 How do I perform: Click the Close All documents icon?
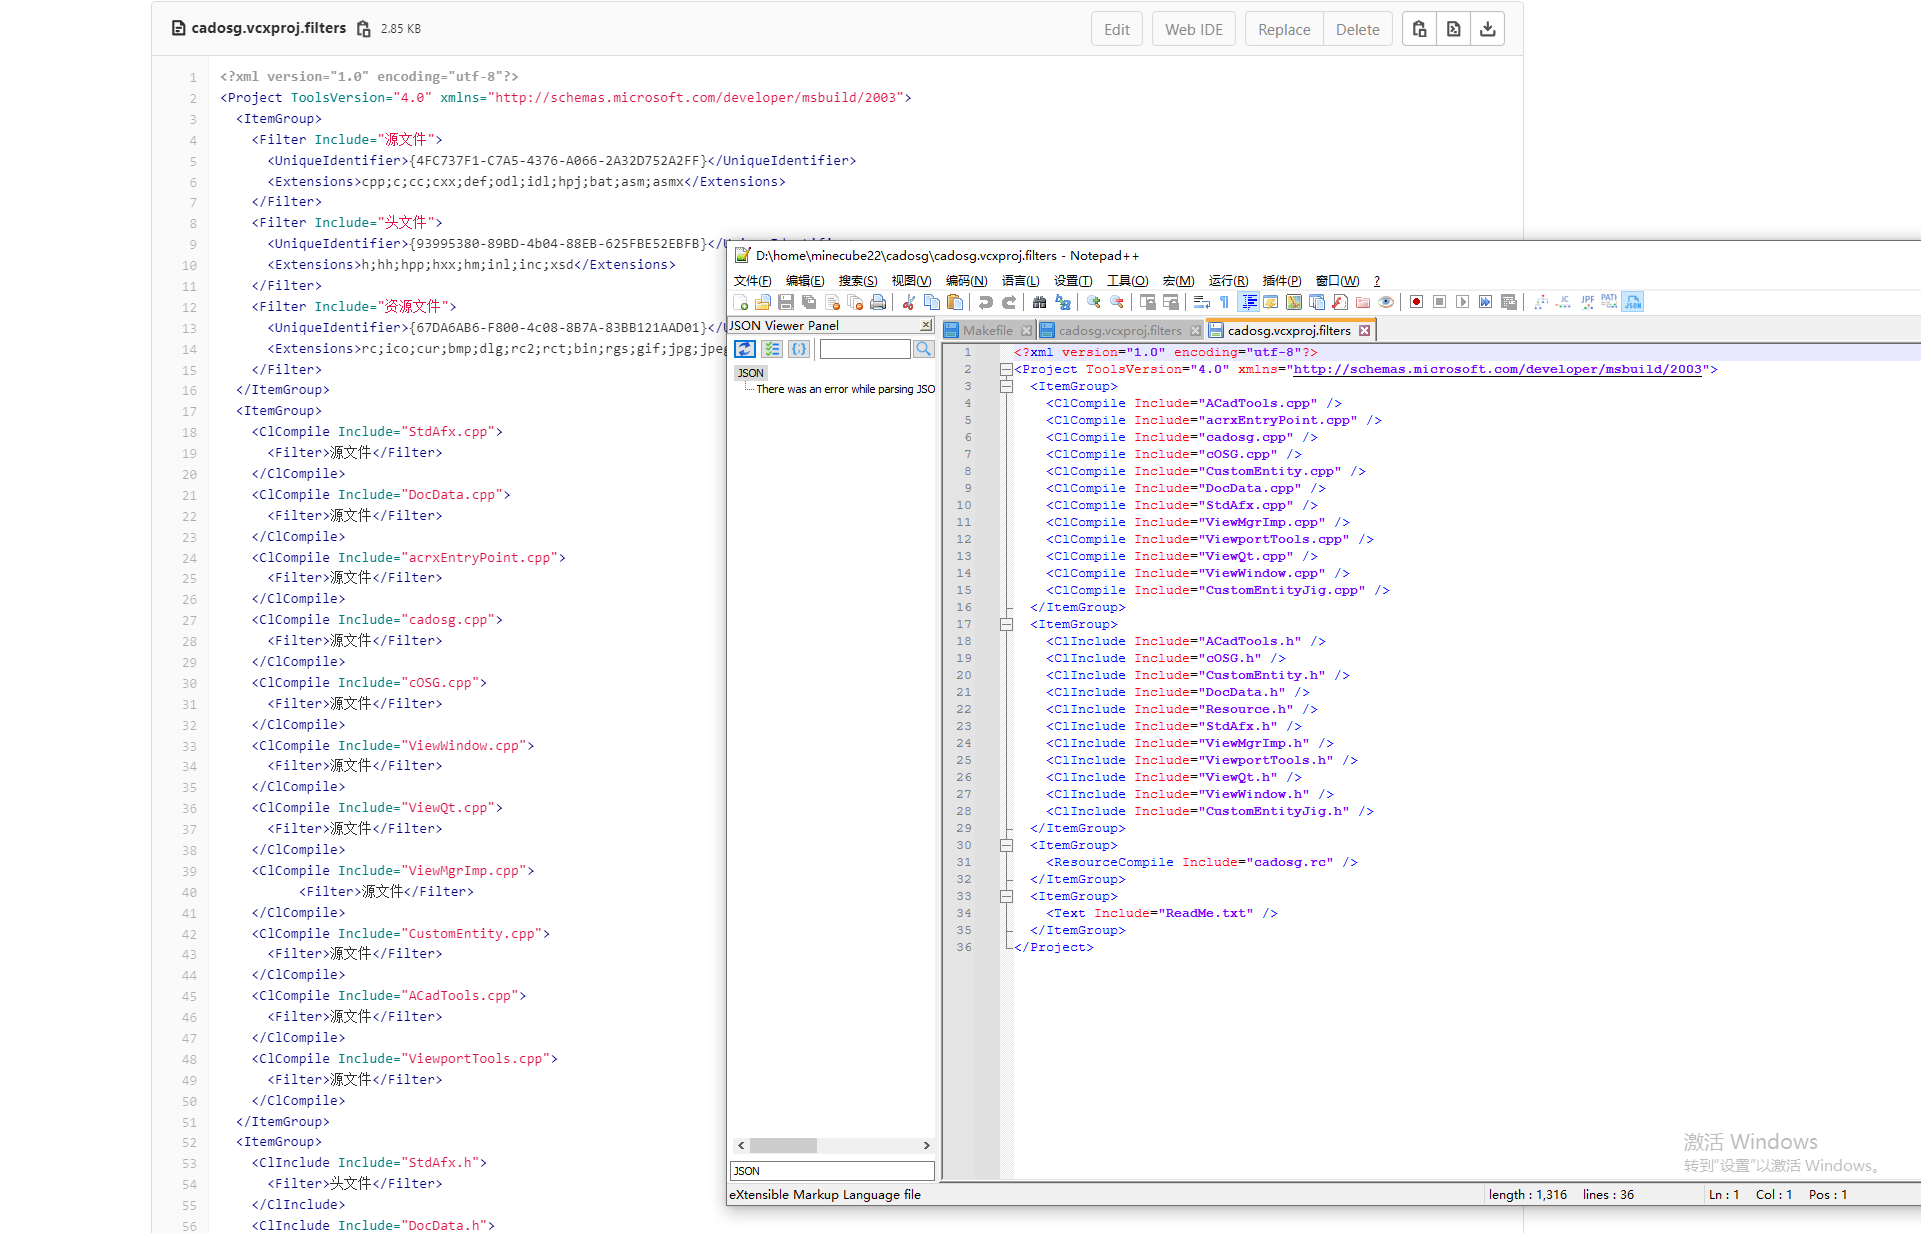(855, 302)
